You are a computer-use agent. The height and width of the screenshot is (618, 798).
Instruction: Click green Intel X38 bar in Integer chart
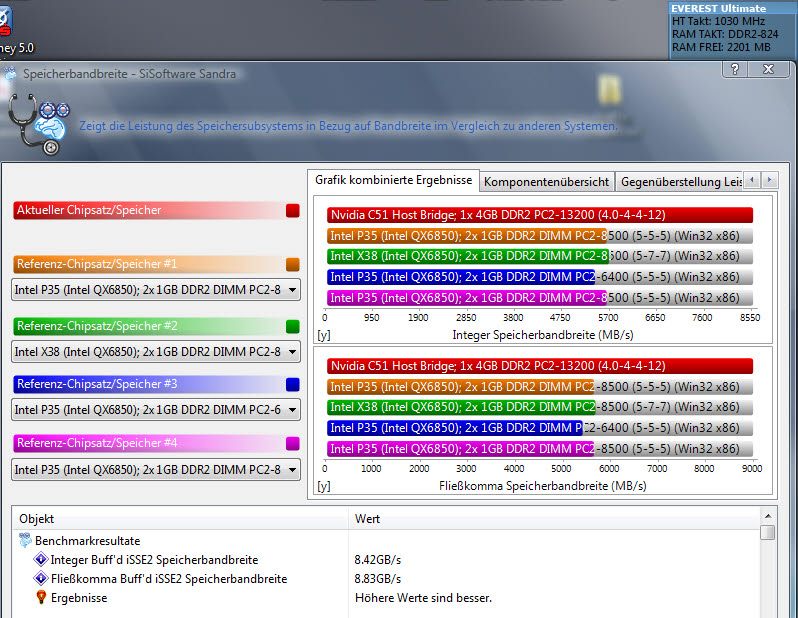[467, 256]
